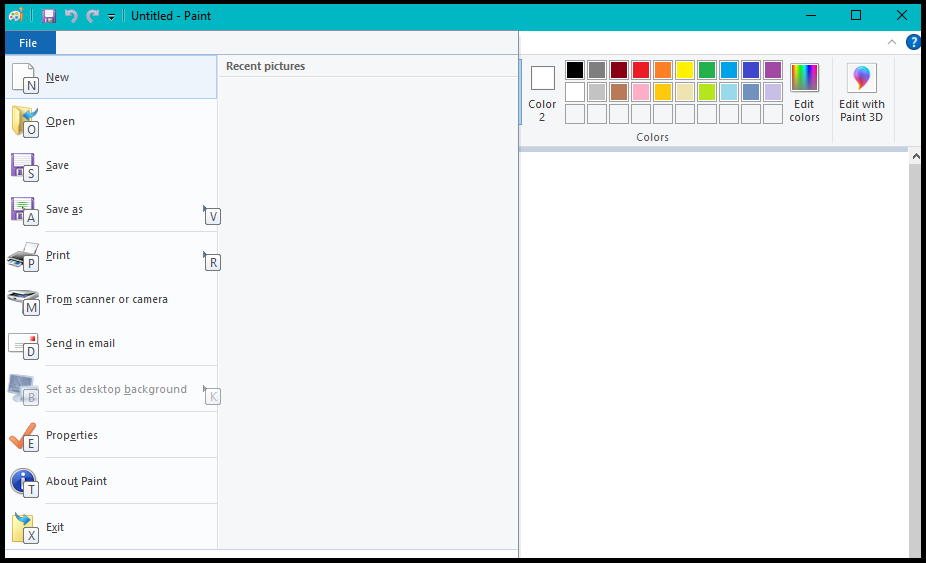Pick the lime color swatch
Screen dimensions: 926x563
click(706, 92)
